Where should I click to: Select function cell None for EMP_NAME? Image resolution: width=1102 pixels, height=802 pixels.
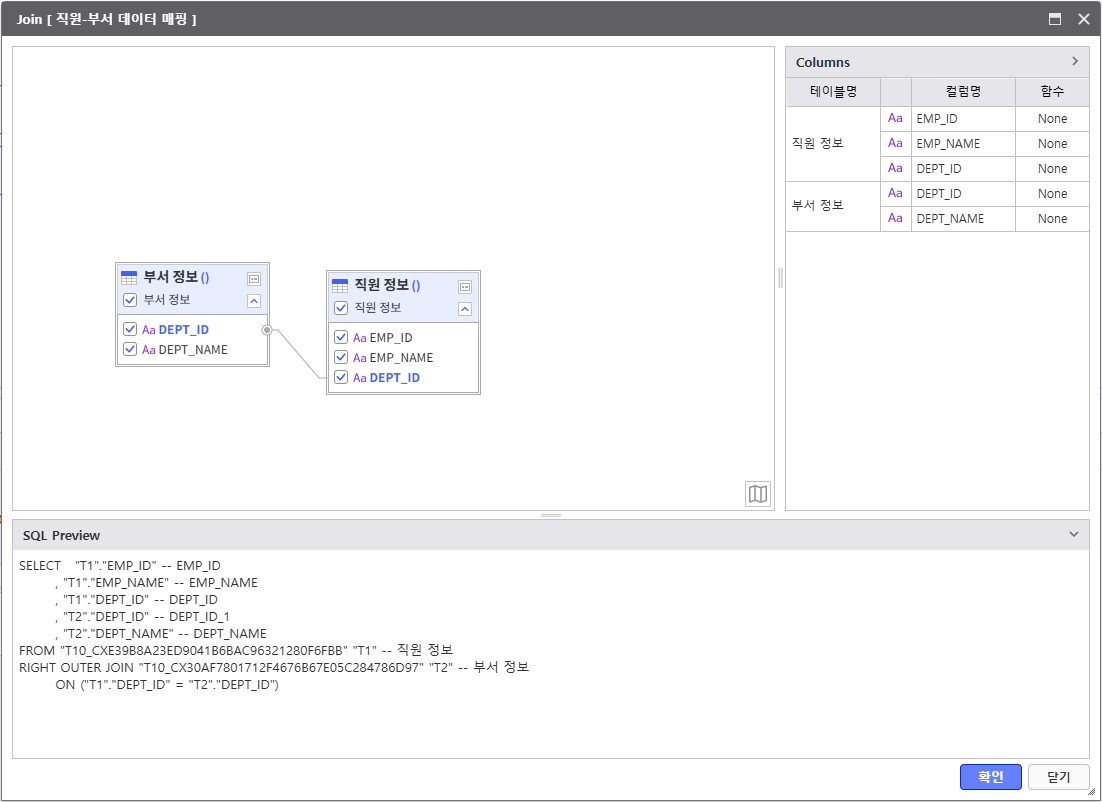point(1052,144)
